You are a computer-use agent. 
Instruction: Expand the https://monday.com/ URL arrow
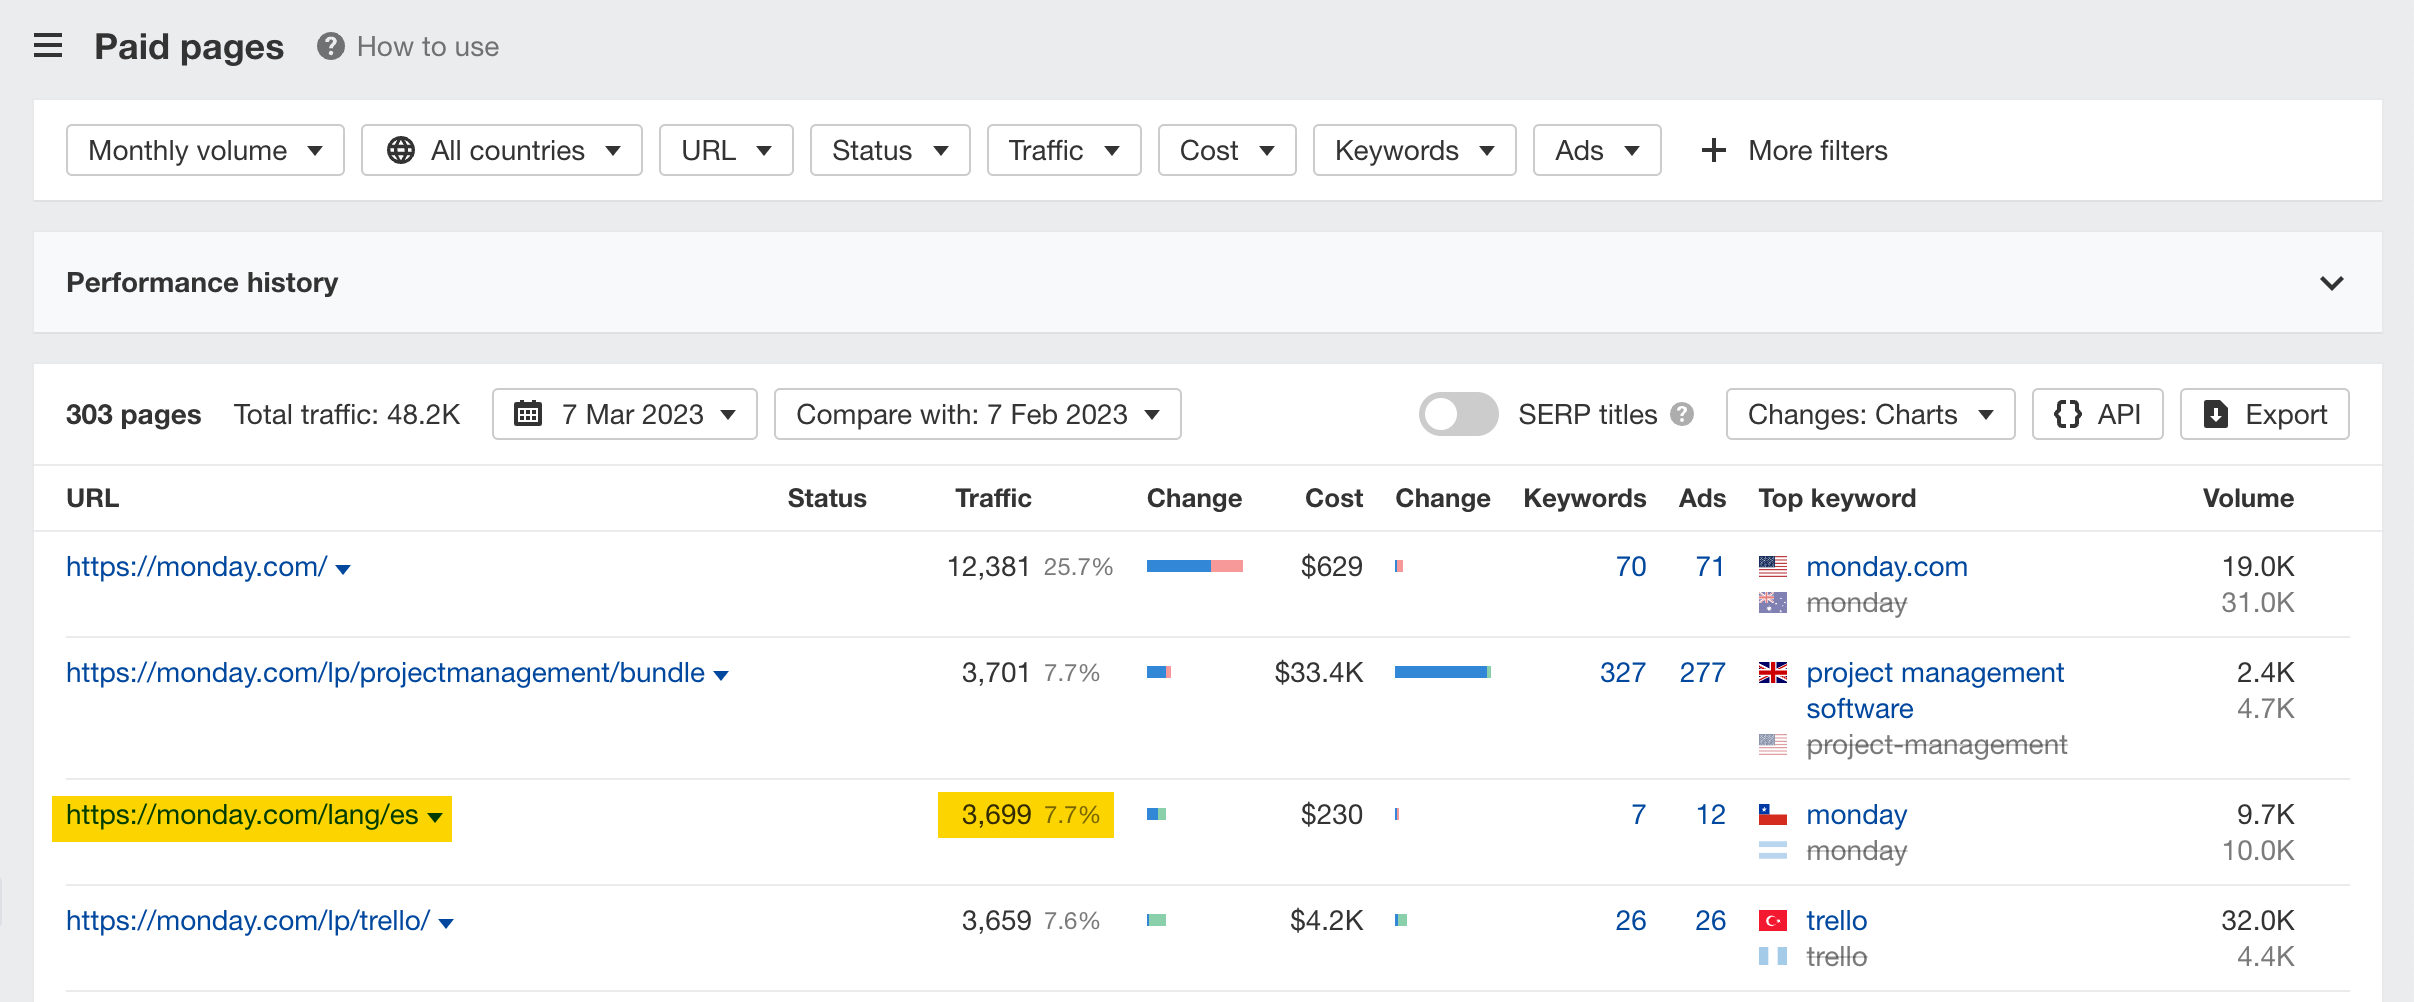[x=343, y=569]
